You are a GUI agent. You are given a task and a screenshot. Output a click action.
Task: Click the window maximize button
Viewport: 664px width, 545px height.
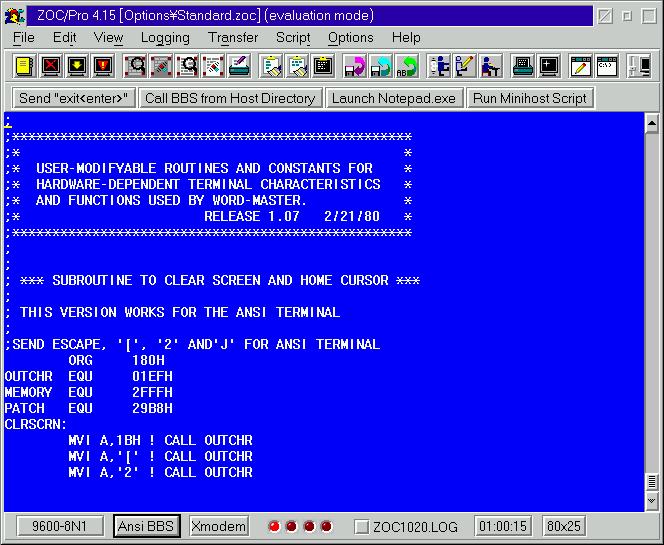(649, 16)
